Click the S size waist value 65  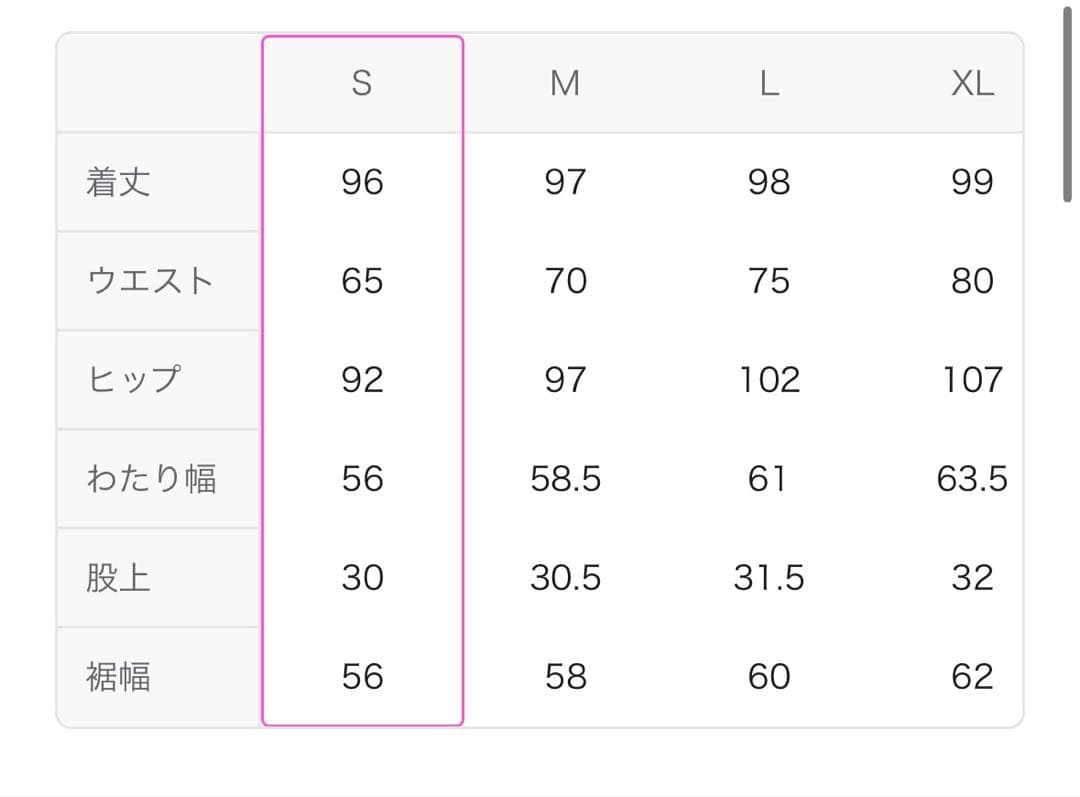tap(362, 281)
